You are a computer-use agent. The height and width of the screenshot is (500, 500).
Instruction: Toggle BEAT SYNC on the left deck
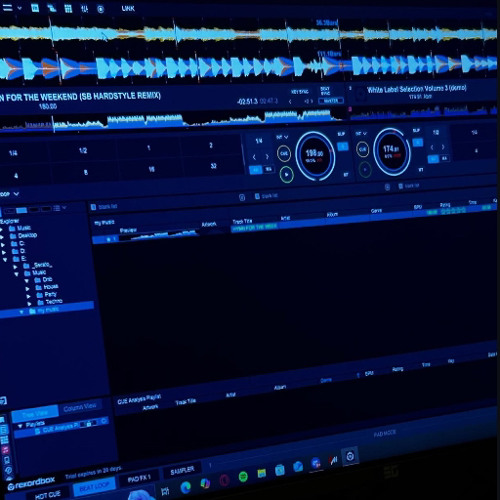pyautogui.click(x=325, y=91)
